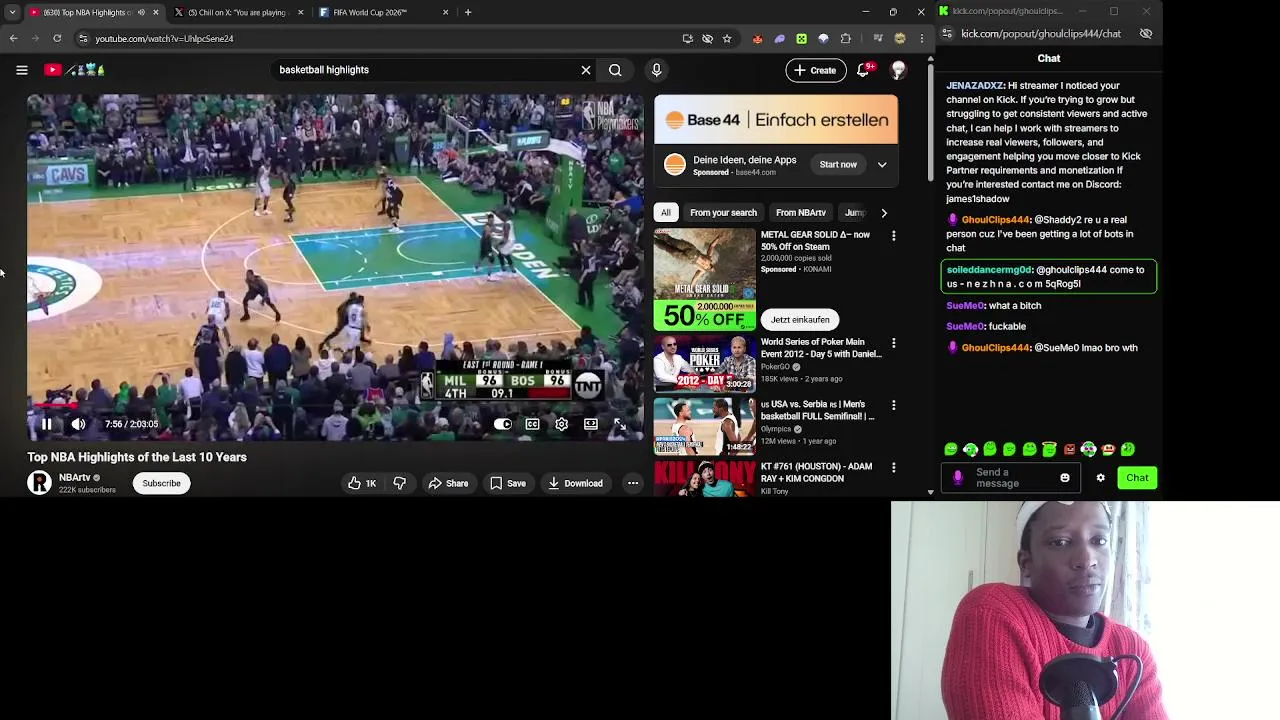Open more actions ellipsis below video
The height and width of the screenshot is (720, 1280).
click(x=633, y=484)
